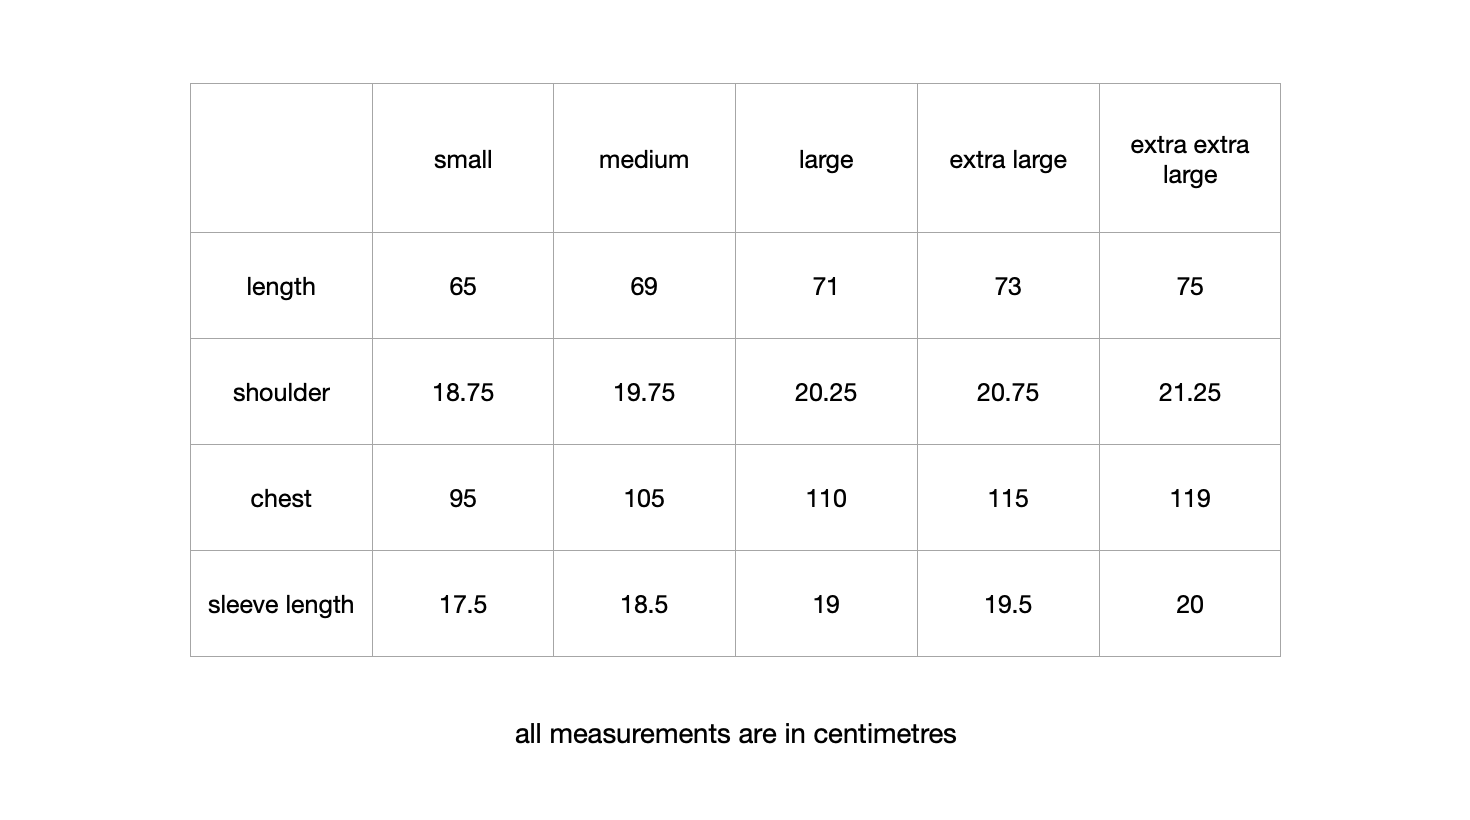
Task: Click the small sleeve length value 17.5
Action: click(463, 605)
